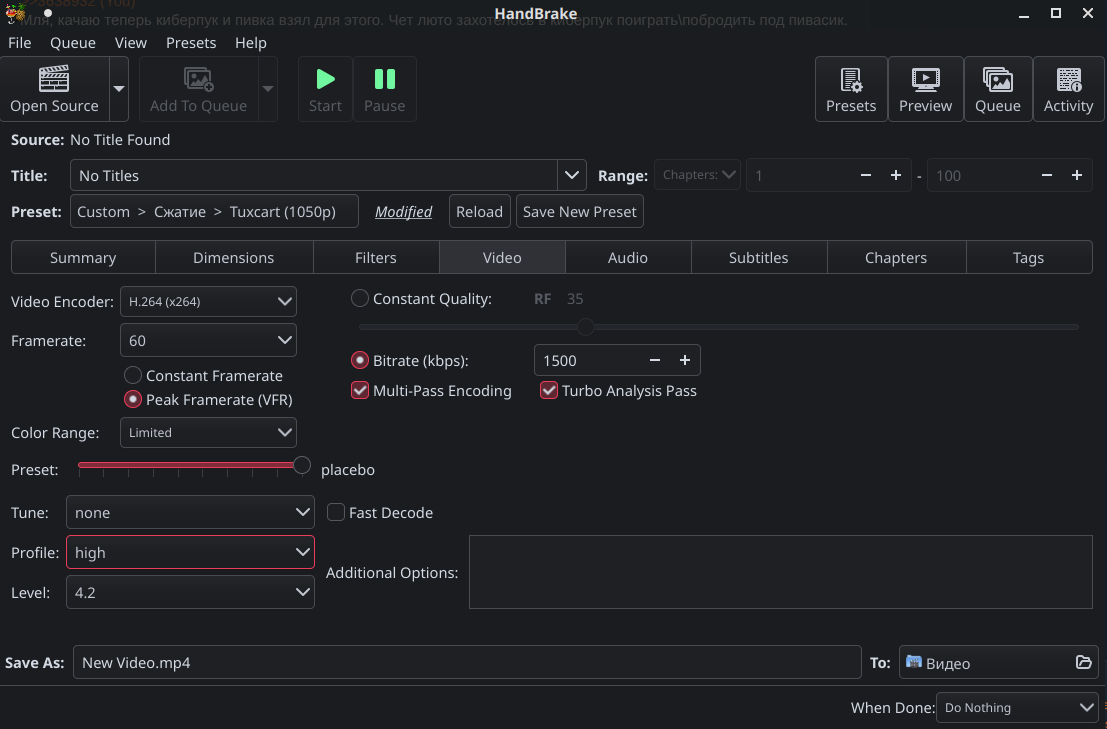Expand the Video Encoder dropdown
This screenshot has width=1107, height=729.
[x=208, y=301]
